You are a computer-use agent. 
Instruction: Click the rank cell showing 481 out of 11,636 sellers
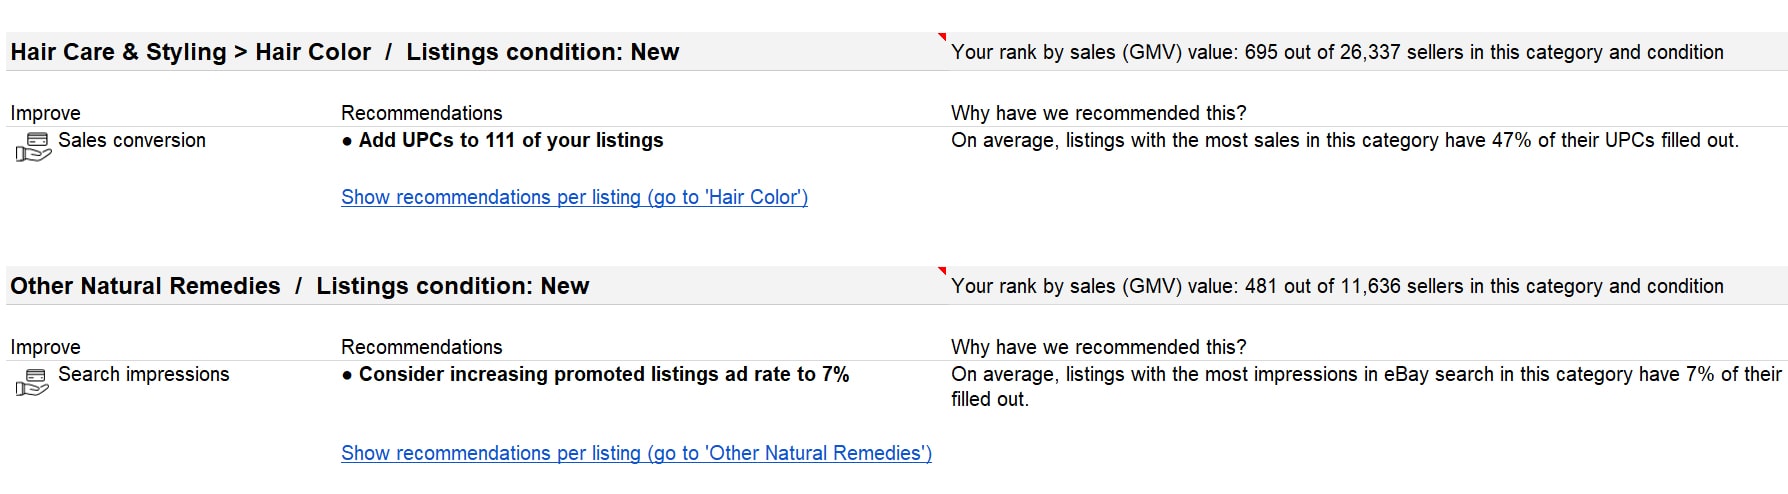point(1337,286)
